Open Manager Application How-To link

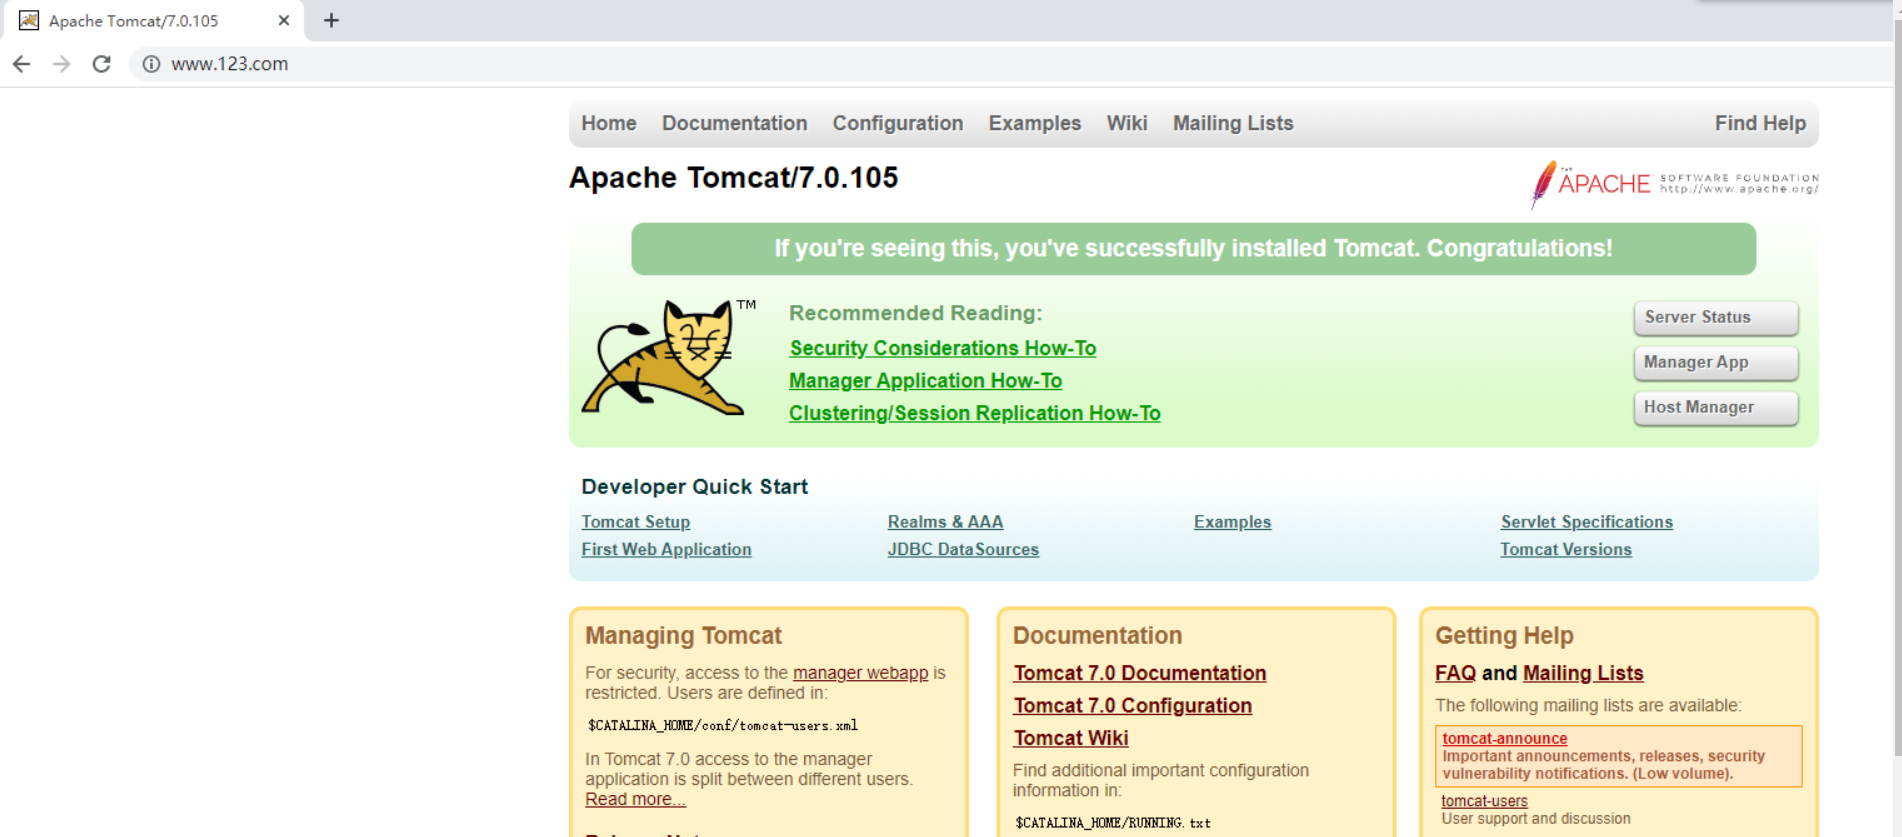[925, 381]
